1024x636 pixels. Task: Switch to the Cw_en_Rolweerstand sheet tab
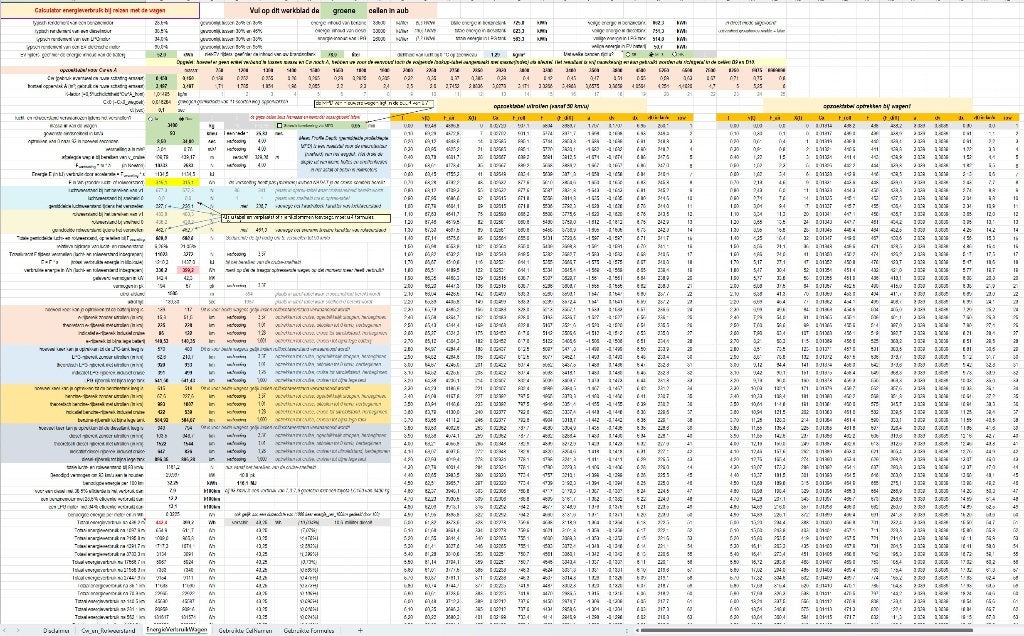coord(108,631)
